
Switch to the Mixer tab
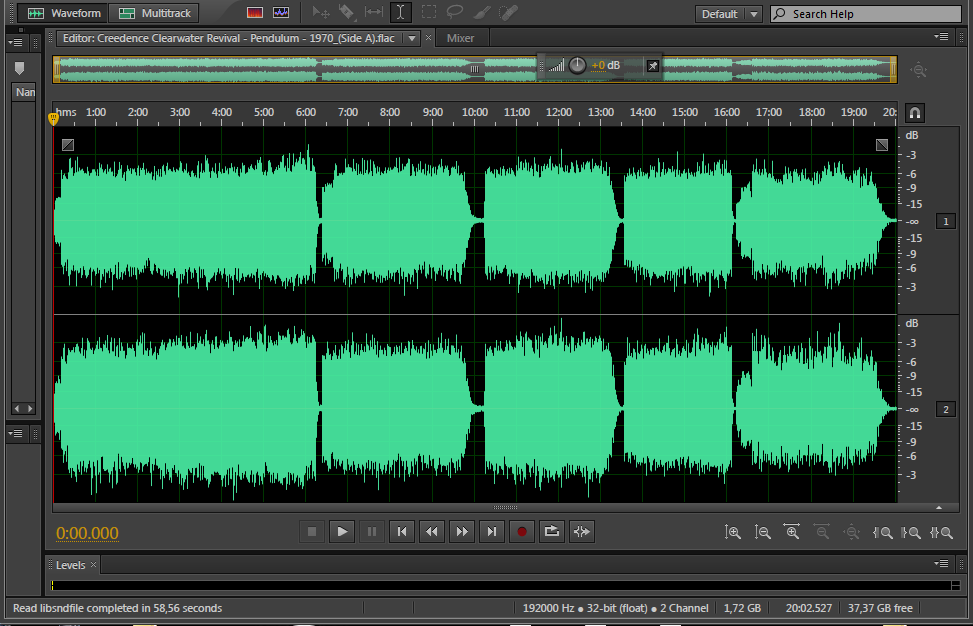pos(460,38)
